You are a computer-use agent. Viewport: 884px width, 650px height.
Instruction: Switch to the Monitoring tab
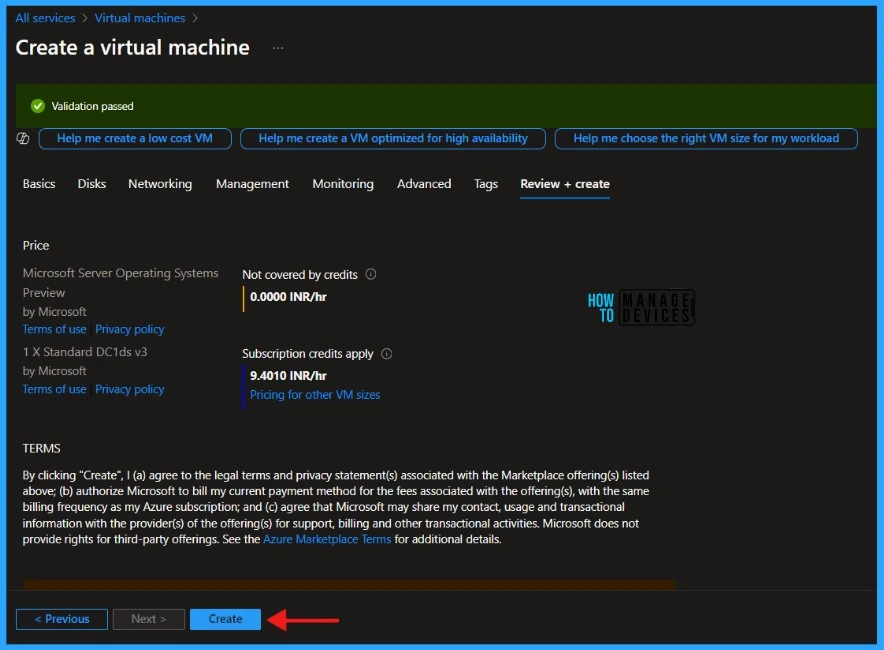[x=343, y=184]
